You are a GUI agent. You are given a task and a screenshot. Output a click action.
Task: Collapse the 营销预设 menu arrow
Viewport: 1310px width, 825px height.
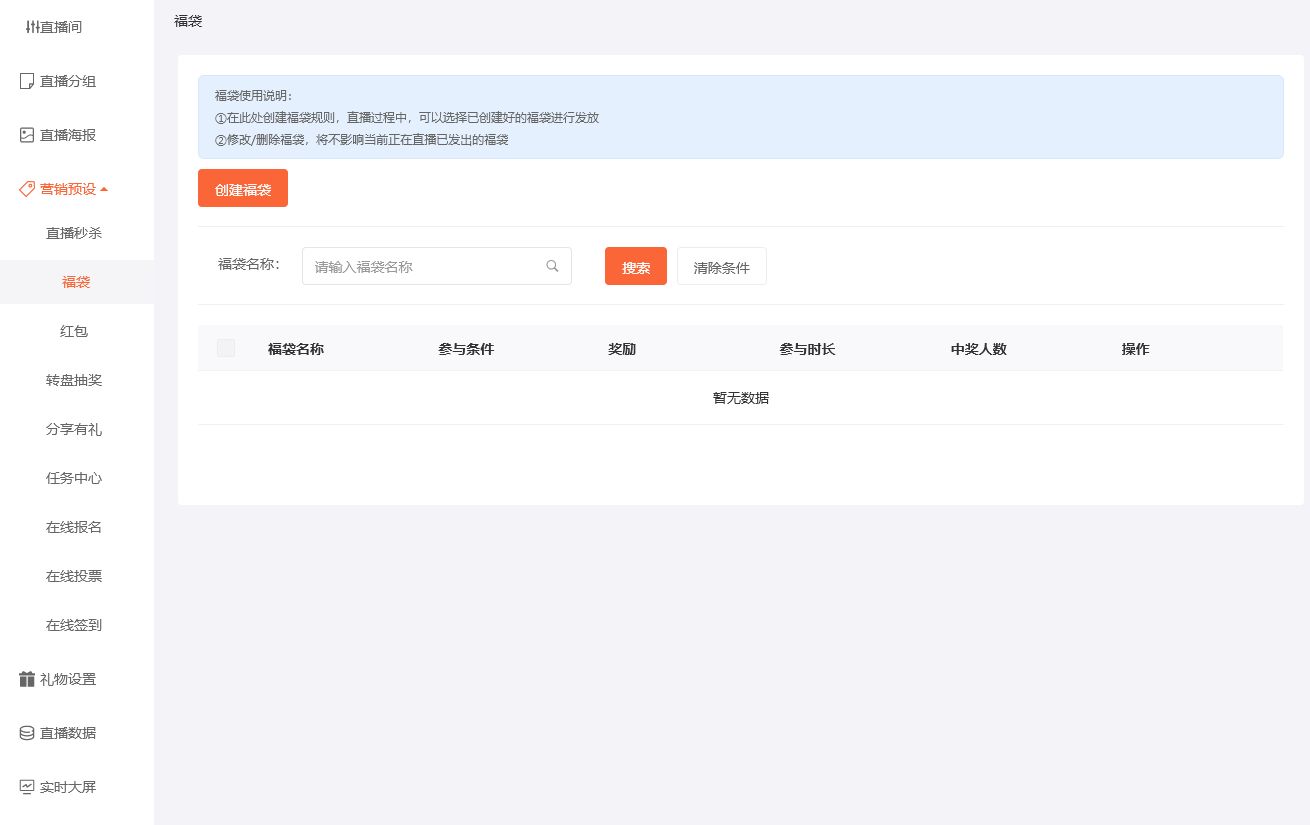point(104,189)
